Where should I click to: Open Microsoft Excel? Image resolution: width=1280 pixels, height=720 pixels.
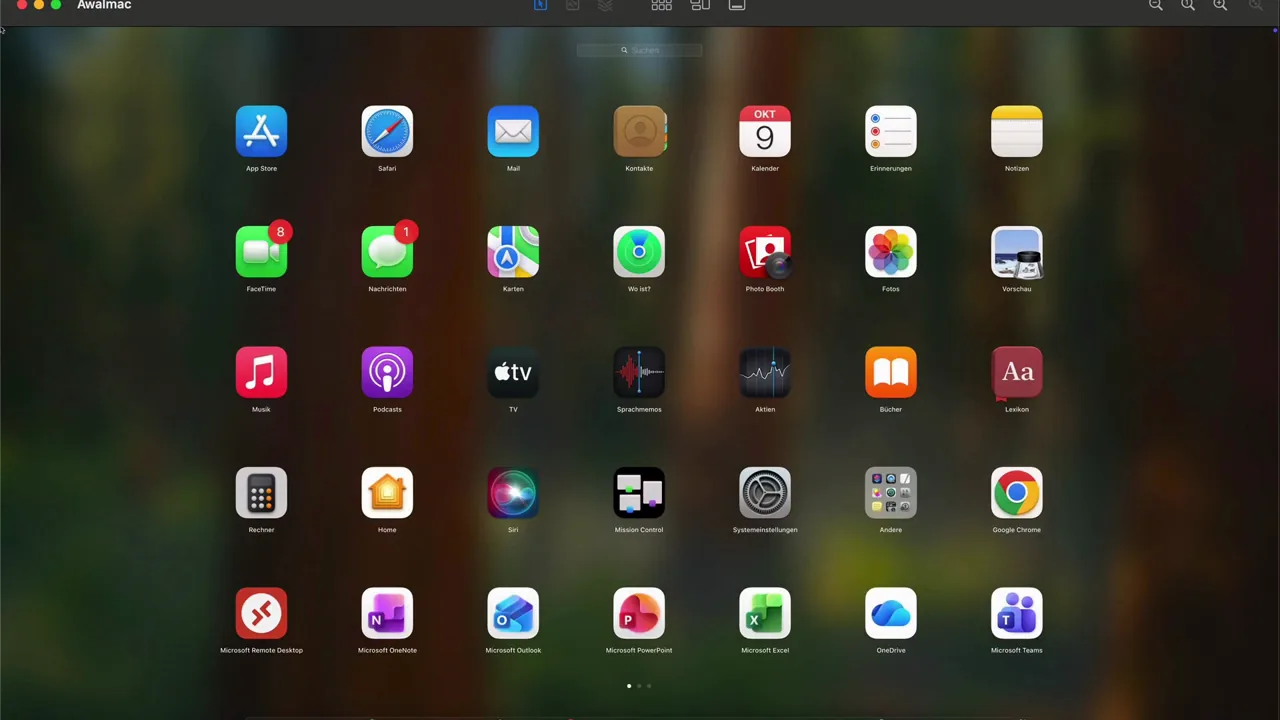(x=765, y=613)
